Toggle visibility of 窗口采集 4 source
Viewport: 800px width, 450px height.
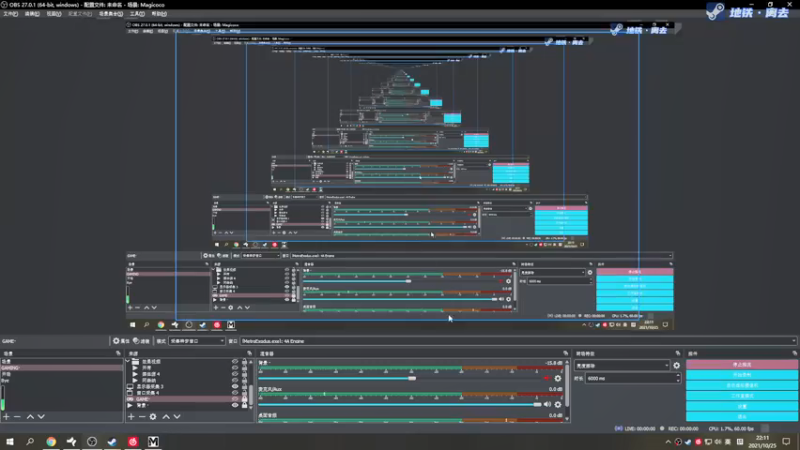[235, 393]
